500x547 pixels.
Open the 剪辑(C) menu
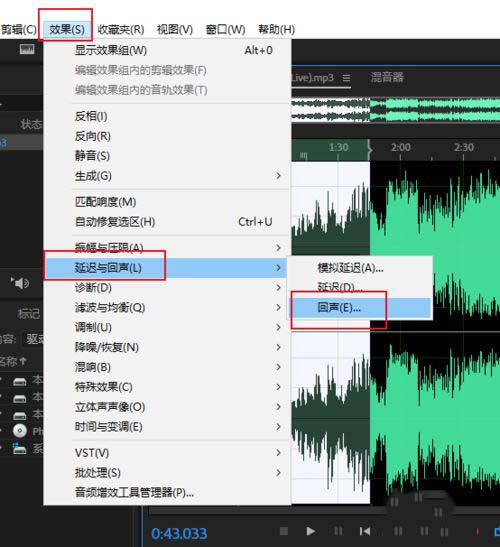(18, 29)
